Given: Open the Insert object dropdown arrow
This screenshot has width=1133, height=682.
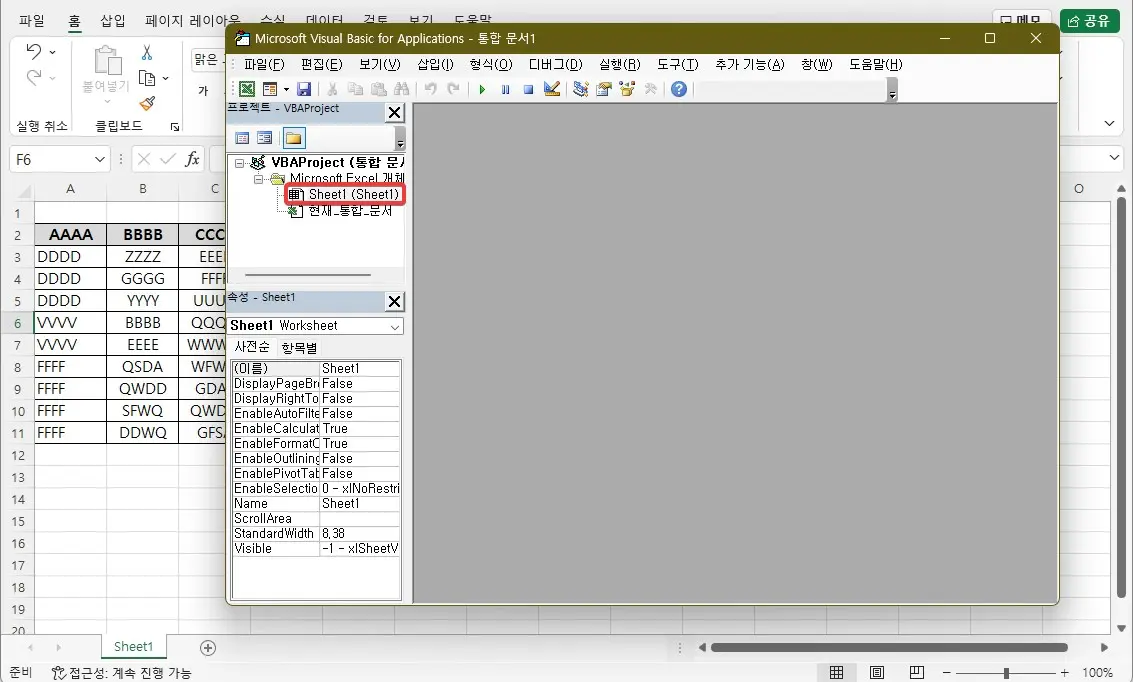Looking at the screenshot, I should point(286,89).
